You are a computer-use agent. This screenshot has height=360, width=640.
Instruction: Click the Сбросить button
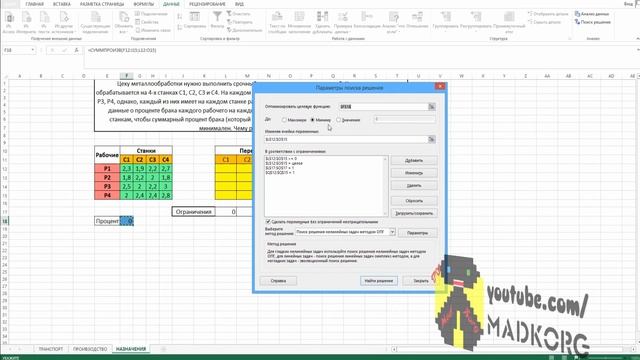[x=414, y=201]
